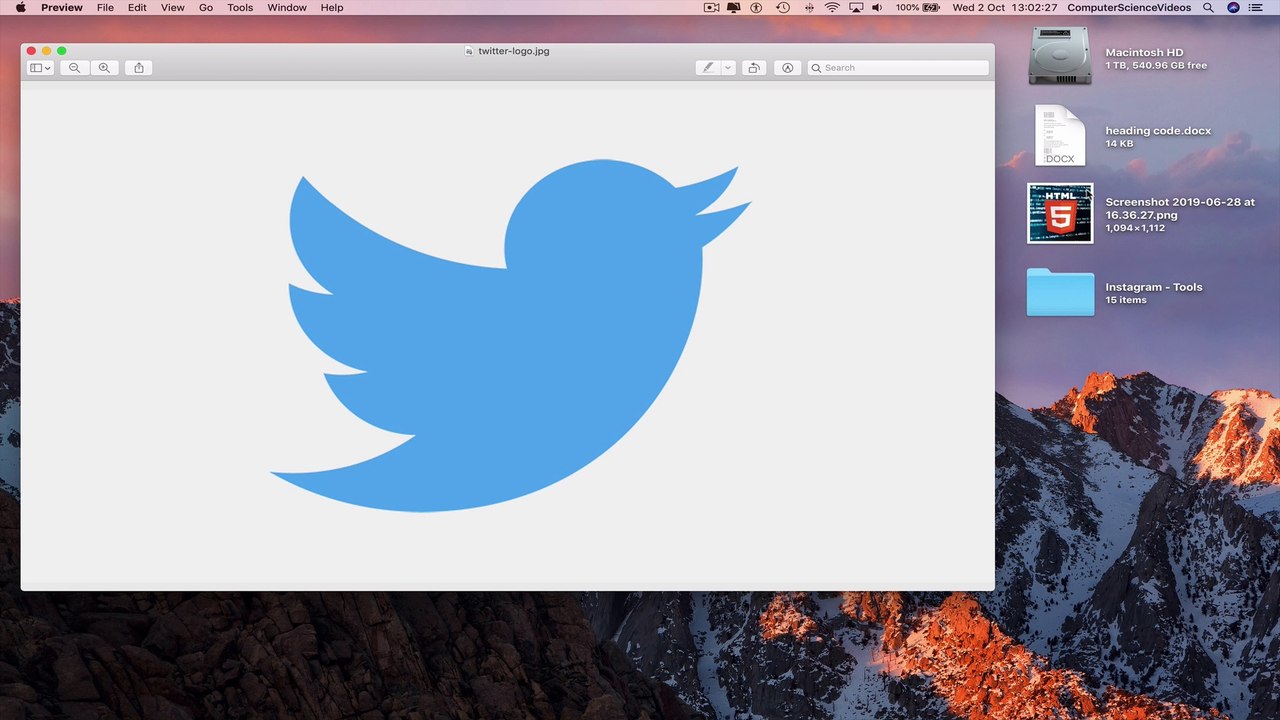Image resolution: width=1280 pixels, height=720 pixels.
Task: Open the Tools menu
Action: (240, 7)
